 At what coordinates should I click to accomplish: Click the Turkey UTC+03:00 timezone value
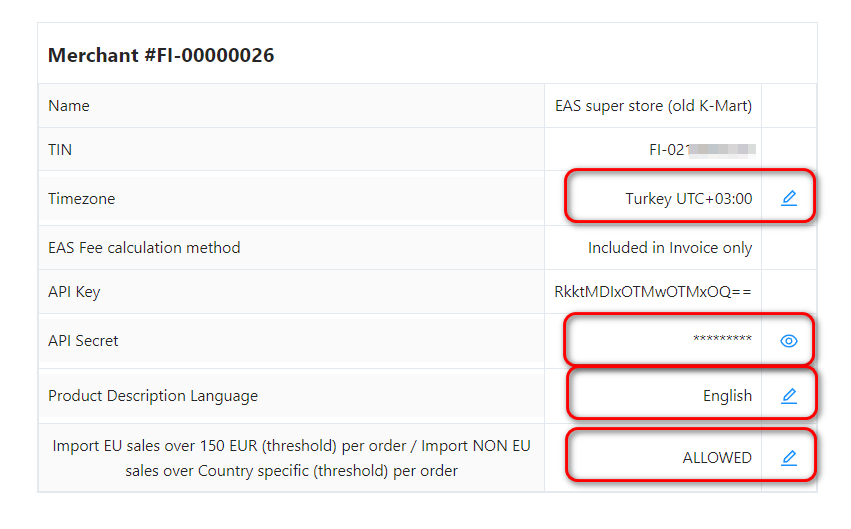coord(688,198)
